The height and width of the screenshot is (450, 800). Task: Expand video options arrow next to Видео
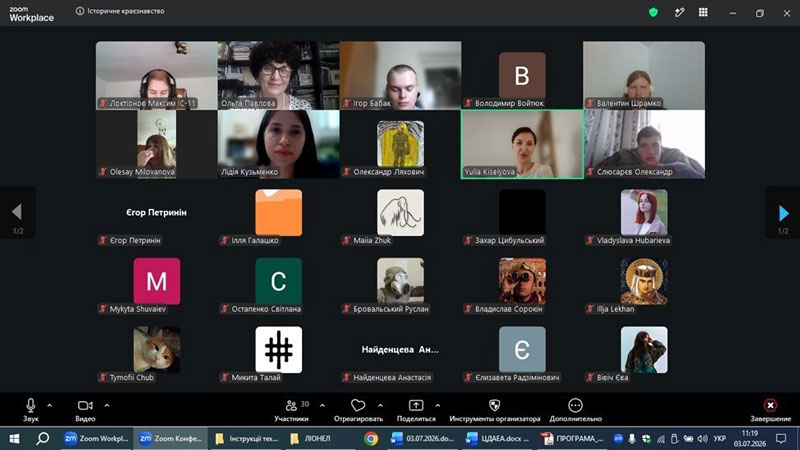pos(107,406)
